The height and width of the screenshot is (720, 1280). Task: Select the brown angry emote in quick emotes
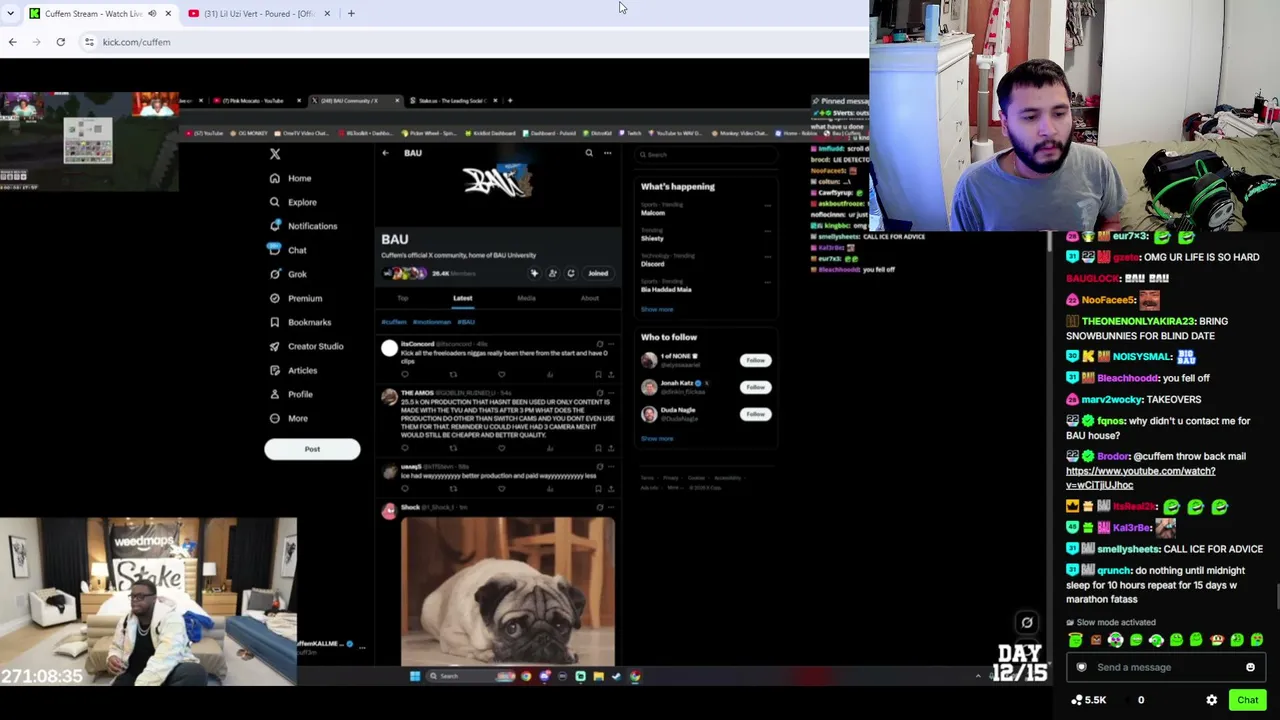pos(1096,640)
